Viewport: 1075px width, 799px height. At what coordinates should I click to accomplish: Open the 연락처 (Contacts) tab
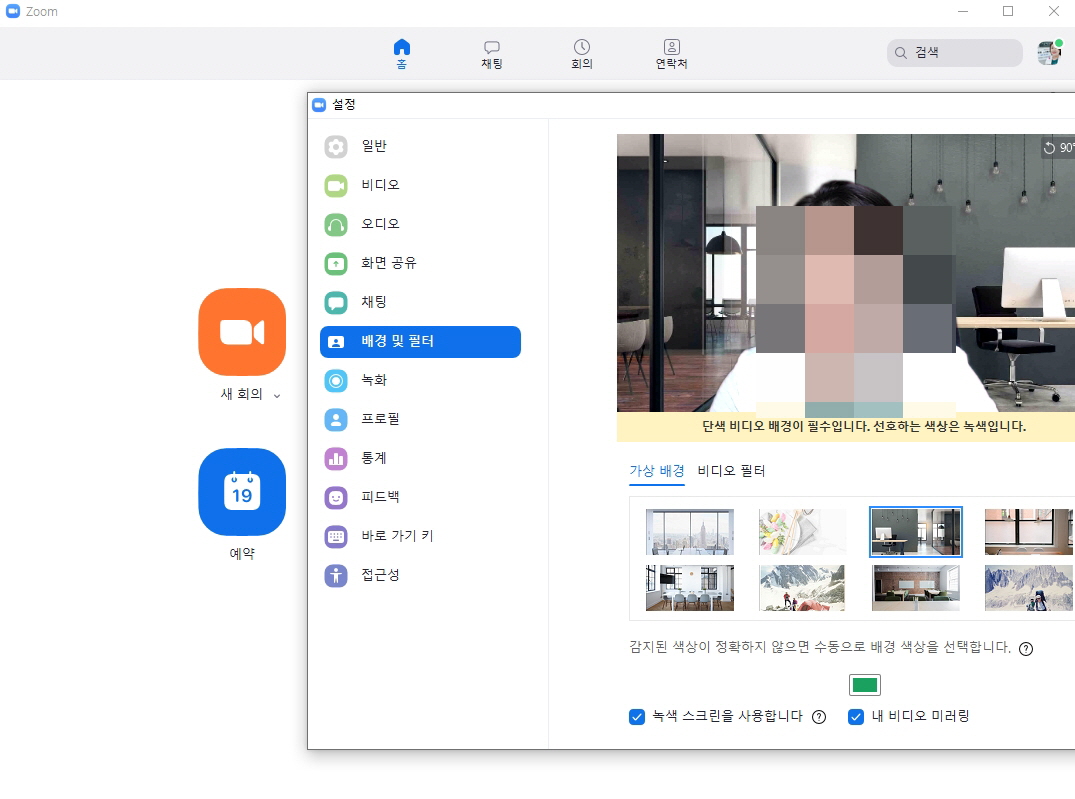[x=671, y=53]
